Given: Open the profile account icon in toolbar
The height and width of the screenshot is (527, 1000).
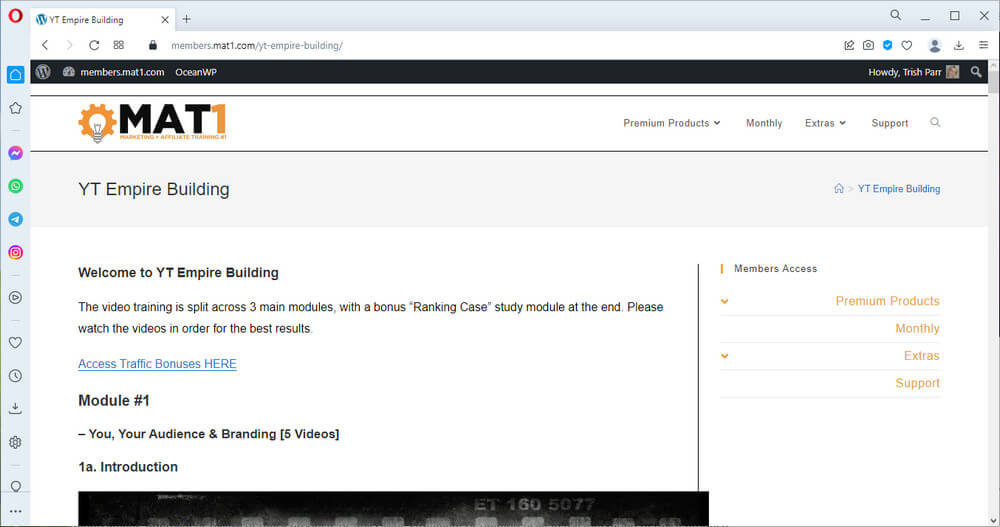Looking at the screenshot, I should pos(935,45).
